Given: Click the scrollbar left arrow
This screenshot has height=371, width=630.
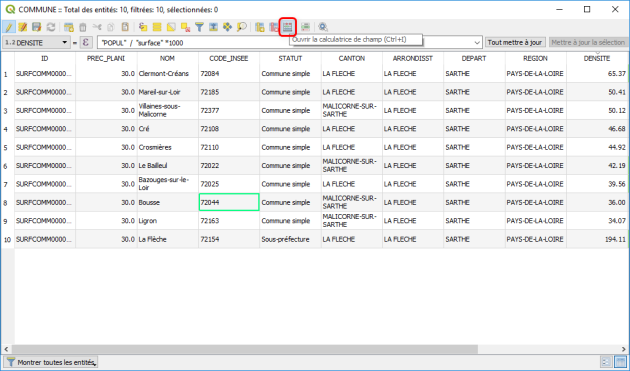Looking at the screenshot, I should pos(6,349).
